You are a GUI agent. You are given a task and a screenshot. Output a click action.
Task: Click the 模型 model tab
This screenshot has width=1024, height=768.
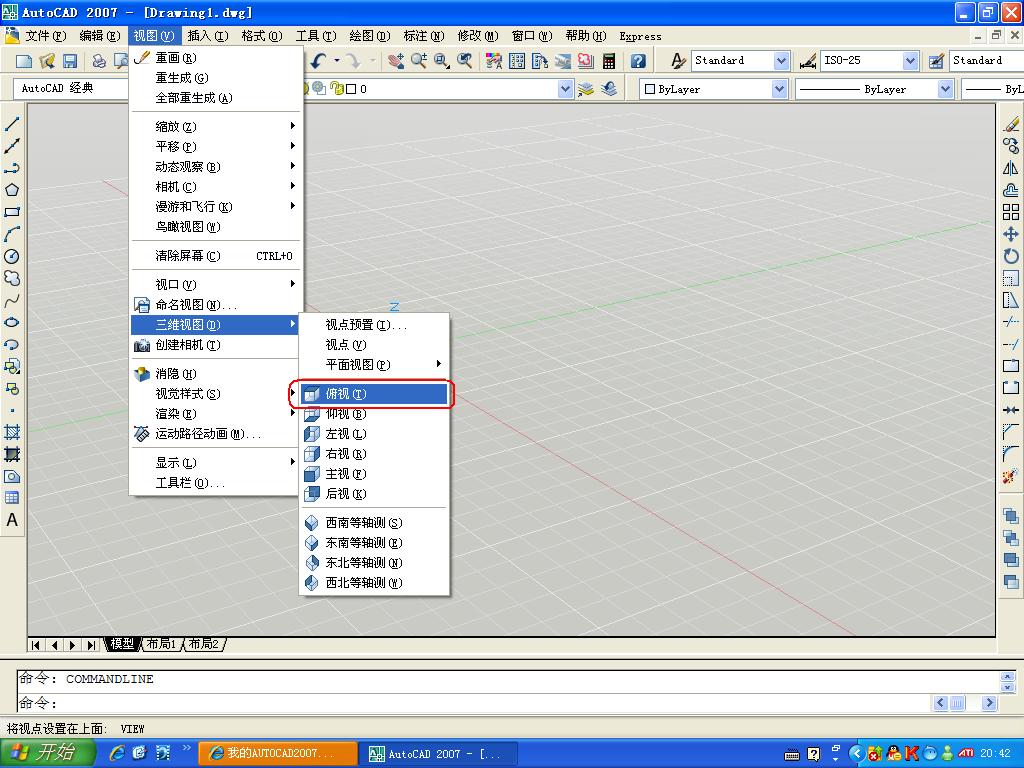[x=122, y=644]
